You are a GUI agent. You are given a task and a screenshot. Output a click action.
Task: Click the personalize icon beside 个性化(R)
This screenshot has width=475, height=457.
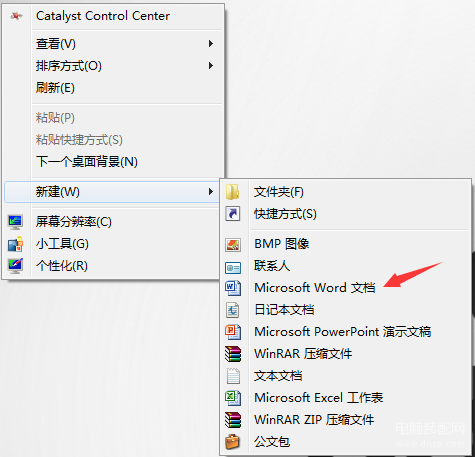coord(15,266)
